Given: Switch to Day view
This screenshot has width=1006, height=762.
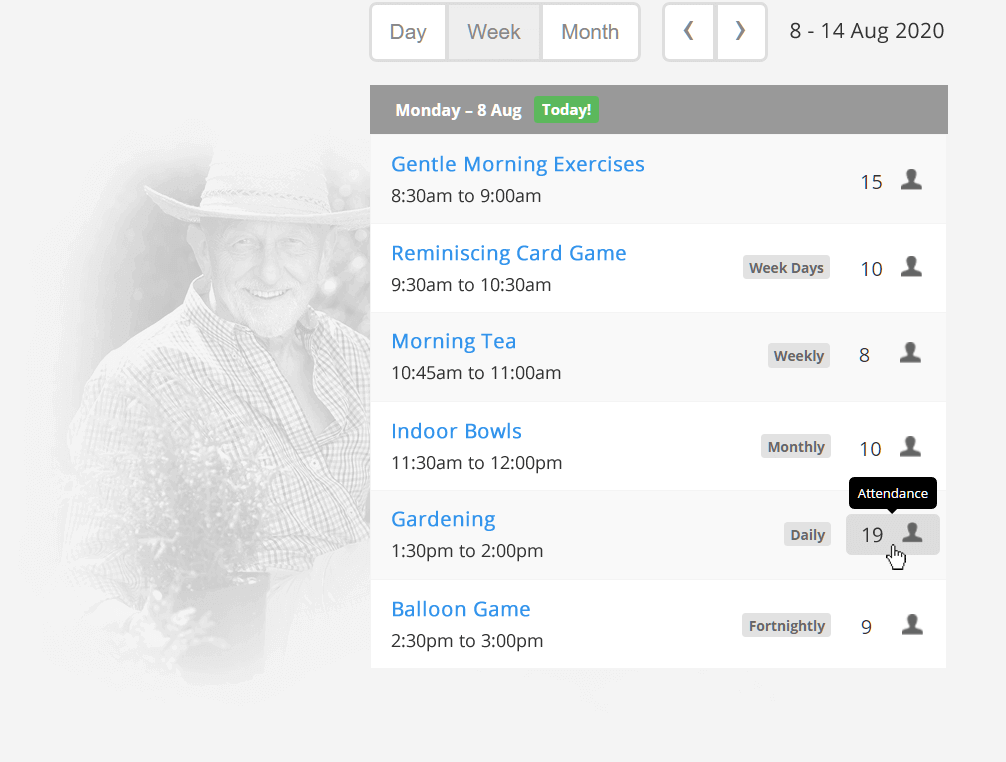Looking at the screenshot, I should tap(408, 32).
